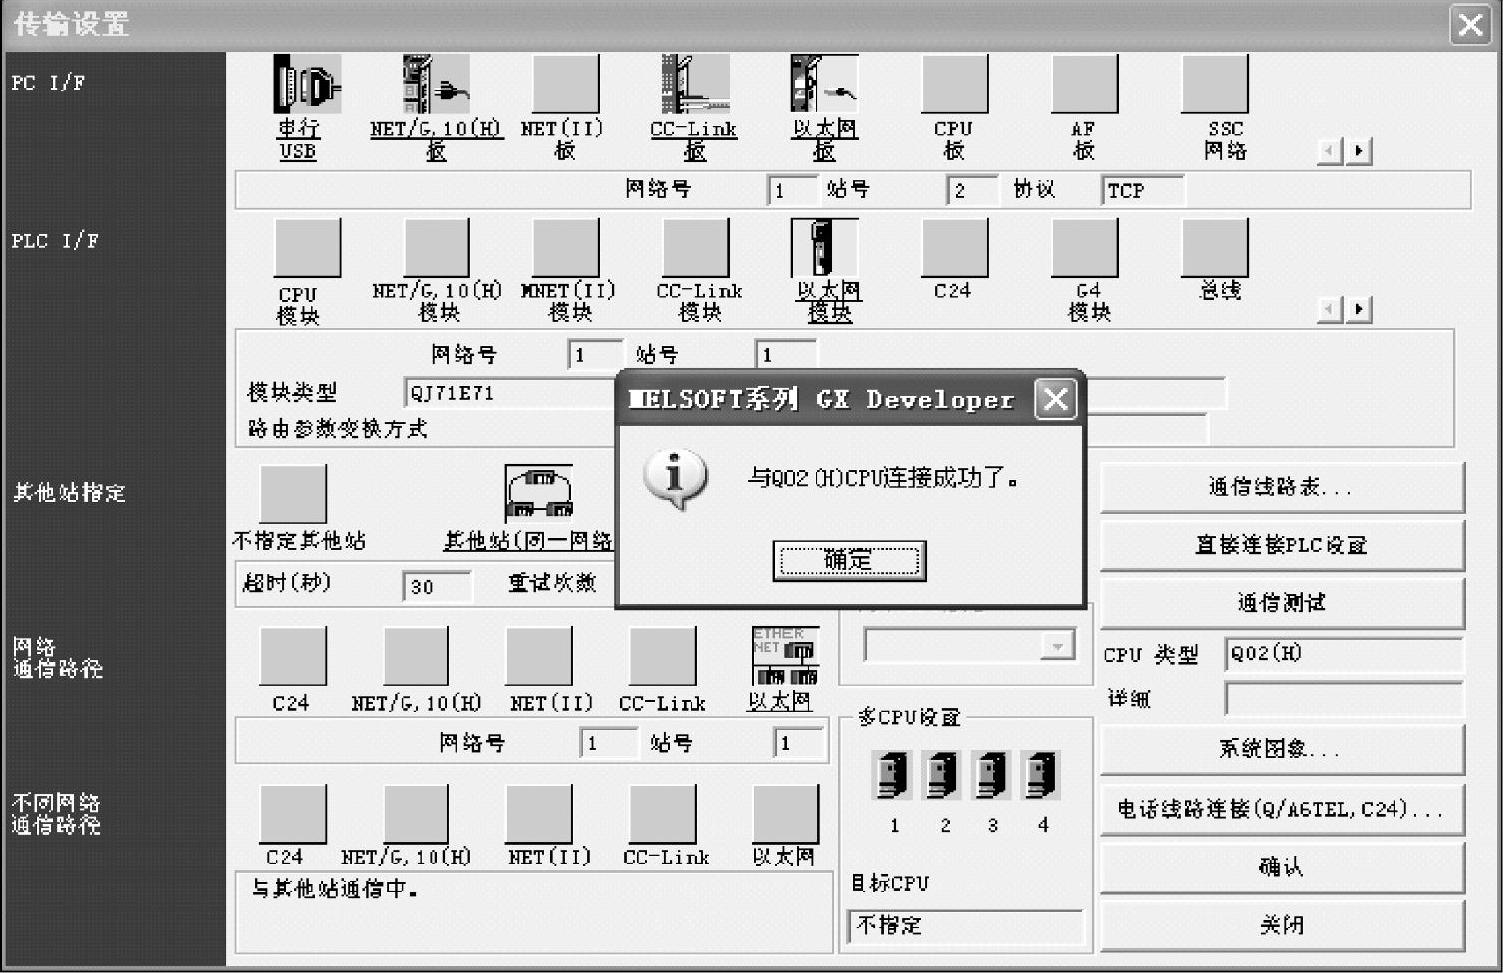The height and width of the screenshot is (973, 1503).
Task: Focus the PLC I/F 网络号 field
Action: 595,355
